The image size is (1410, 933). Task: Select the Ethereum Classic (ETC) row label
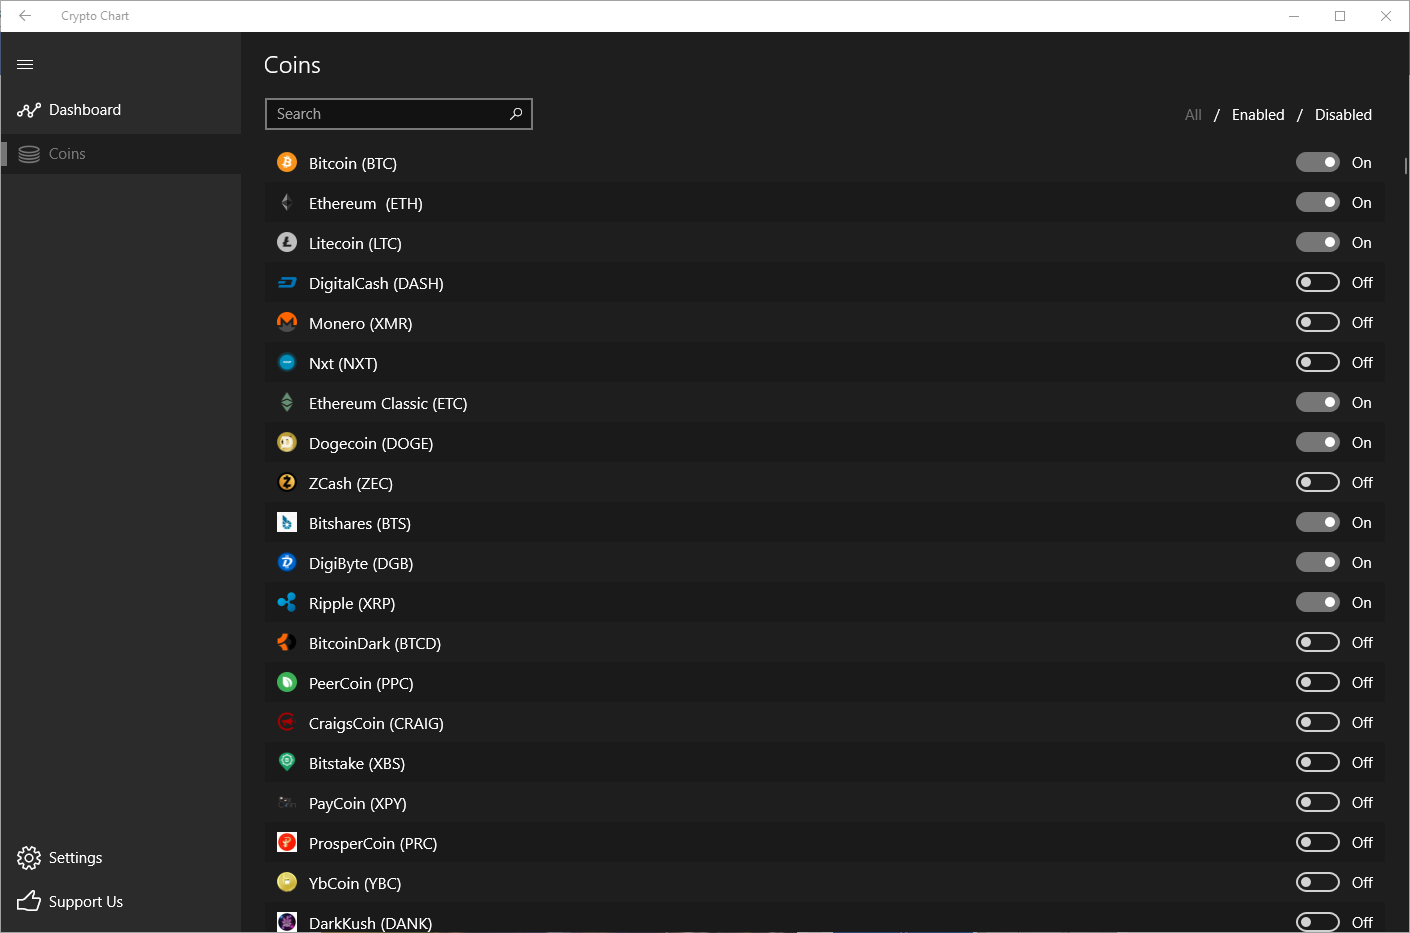388,403
